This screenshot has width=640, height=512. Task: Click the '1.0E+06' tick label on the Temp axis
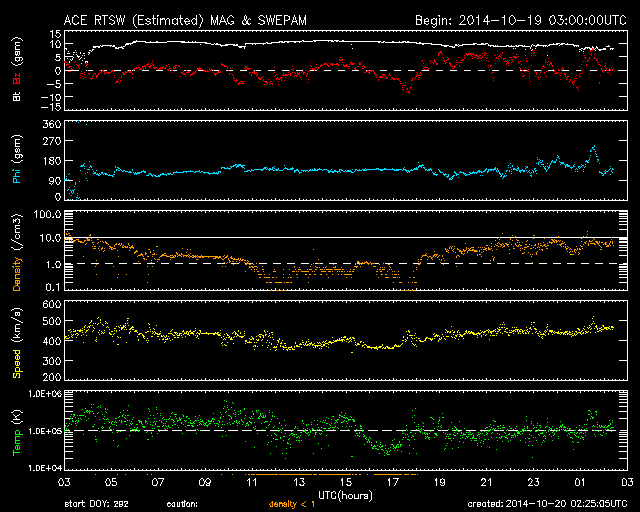45,394
